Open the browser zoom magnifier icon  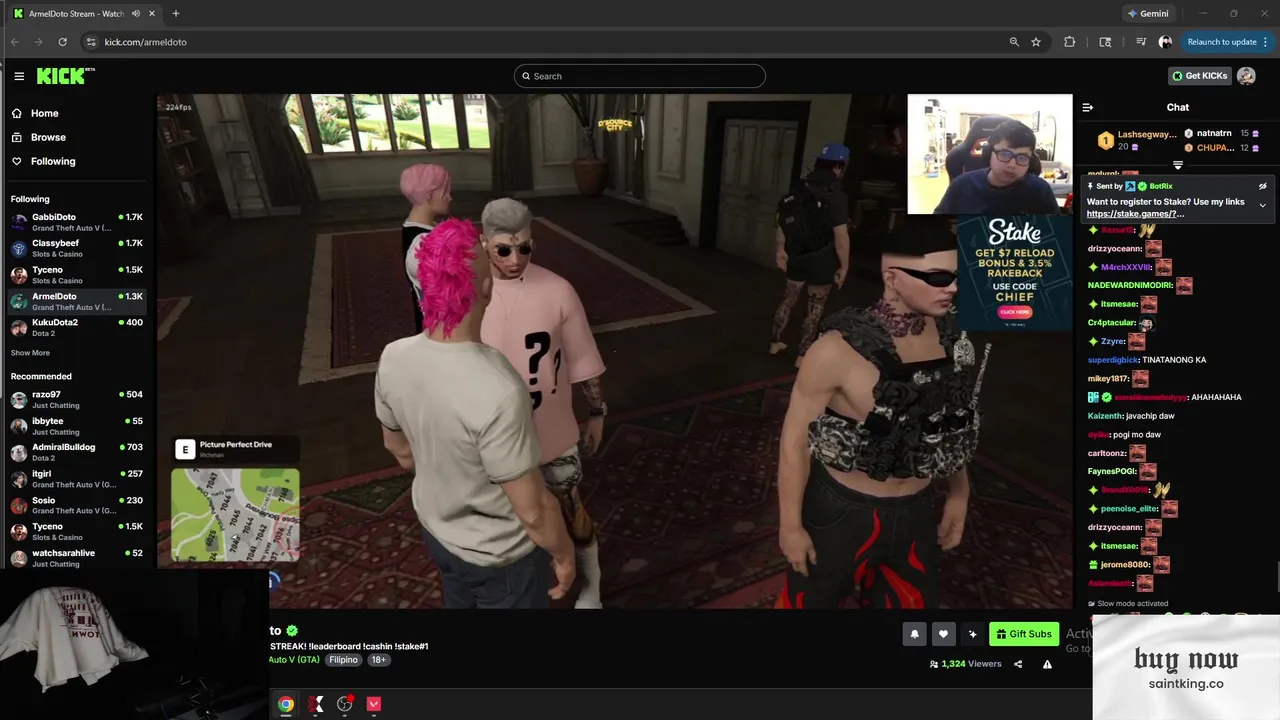[x=1014, y=42]
